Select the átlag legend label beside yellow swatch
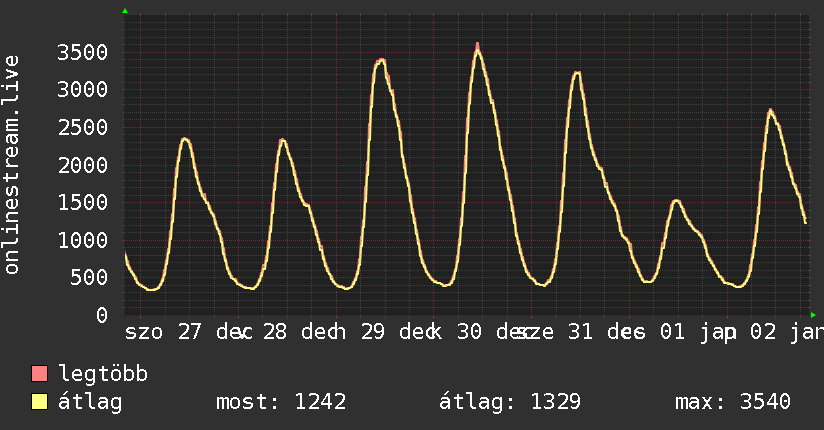The image size is (824, 430). (90, 402)
